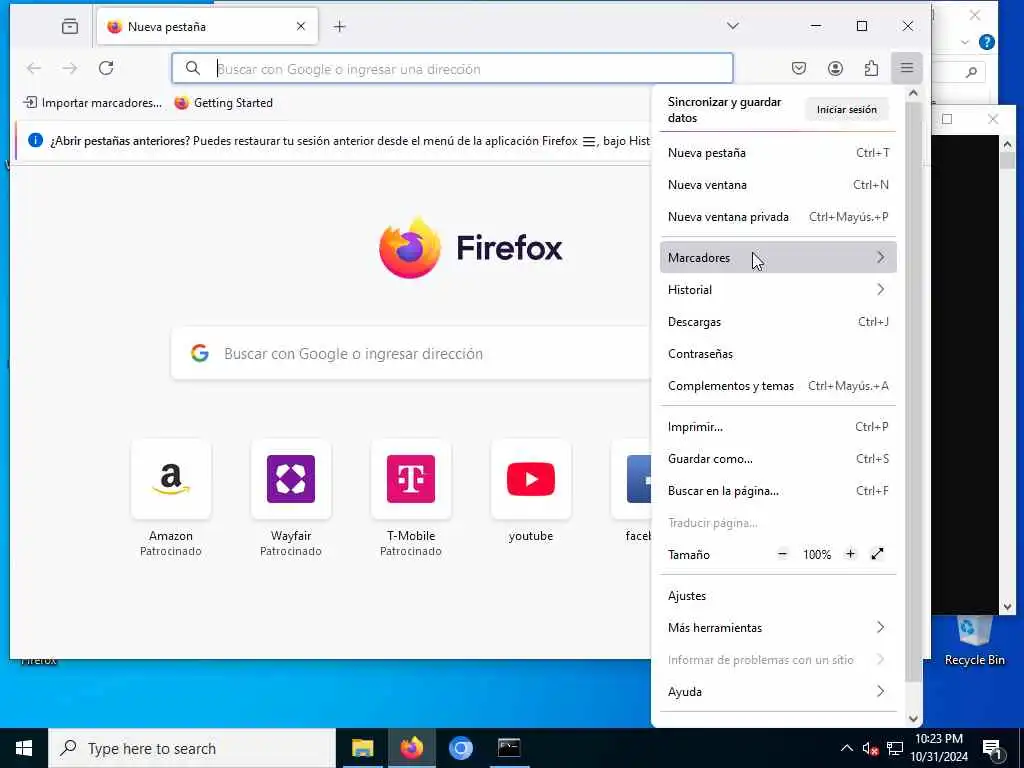Screen dimensions: 1024x768
Task: Increase zoom with the plus button
Action: 850,554
